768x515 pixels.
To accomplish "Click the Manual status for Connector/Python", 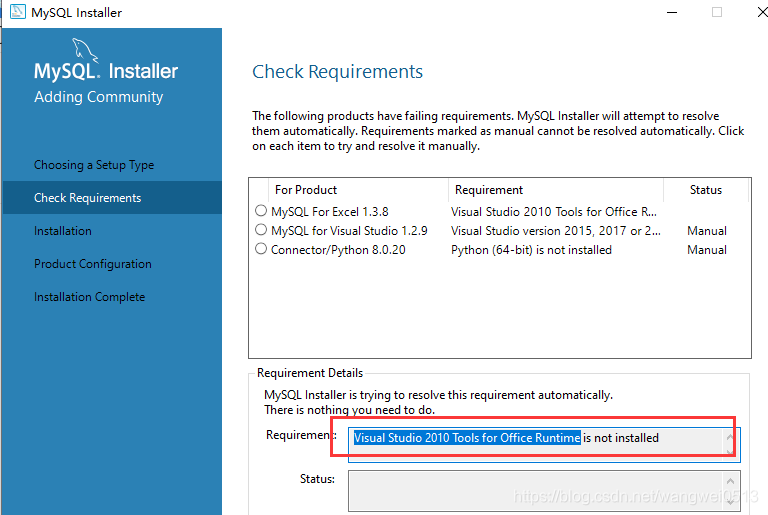I will (x=707, y=250).
